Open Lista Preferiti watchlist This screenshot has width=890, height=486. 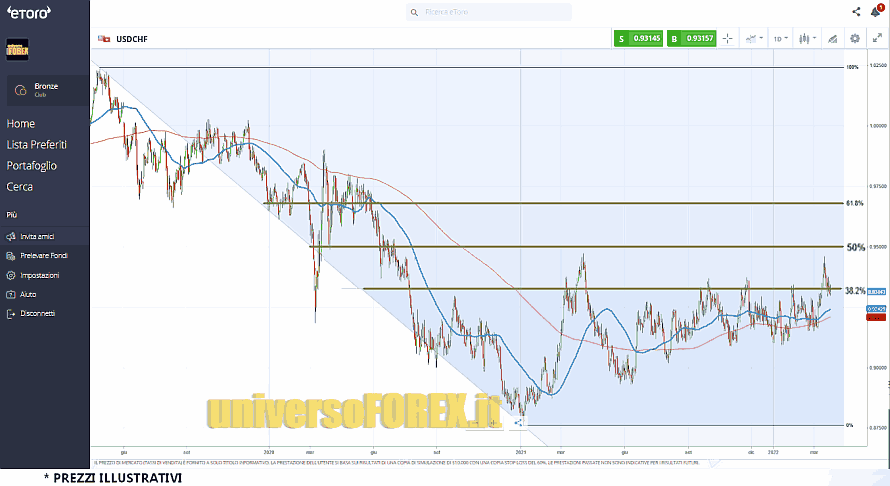tap(36, 145)
